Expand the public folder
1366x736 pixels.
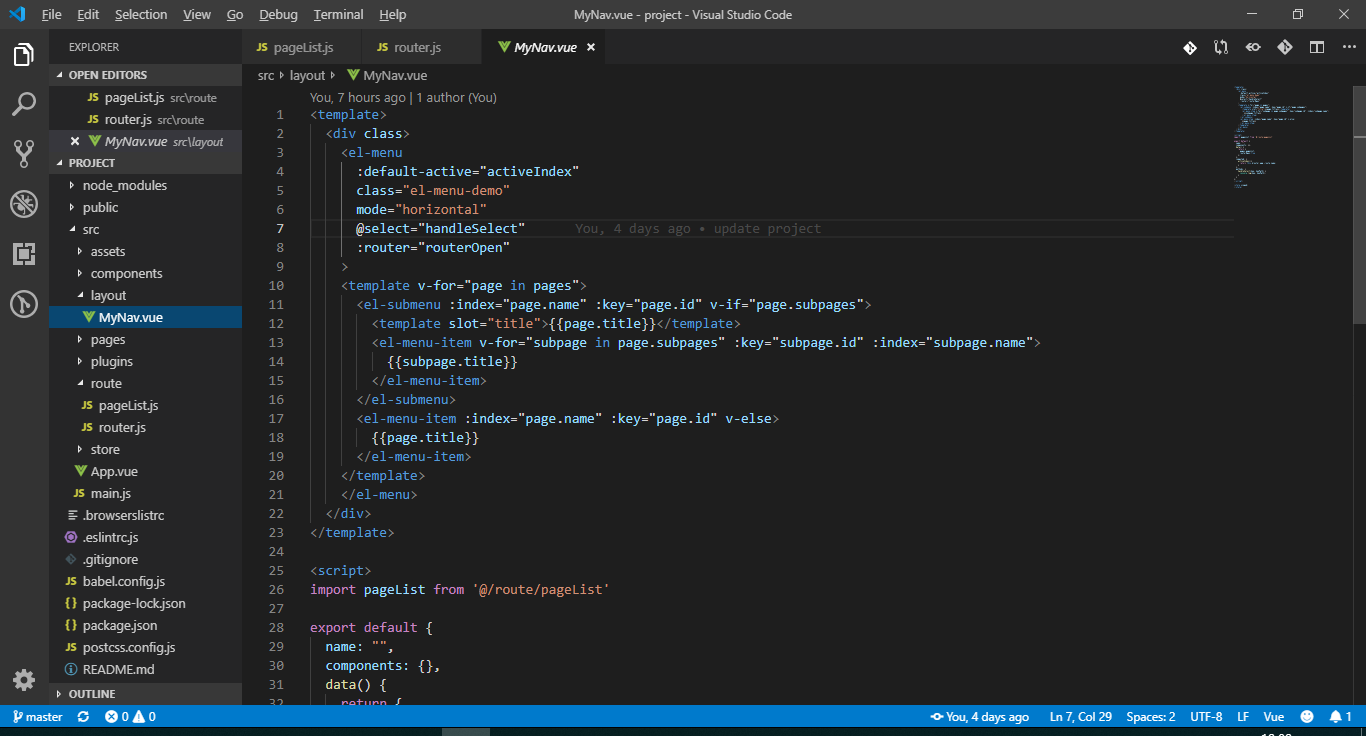(x=71, y=207)
